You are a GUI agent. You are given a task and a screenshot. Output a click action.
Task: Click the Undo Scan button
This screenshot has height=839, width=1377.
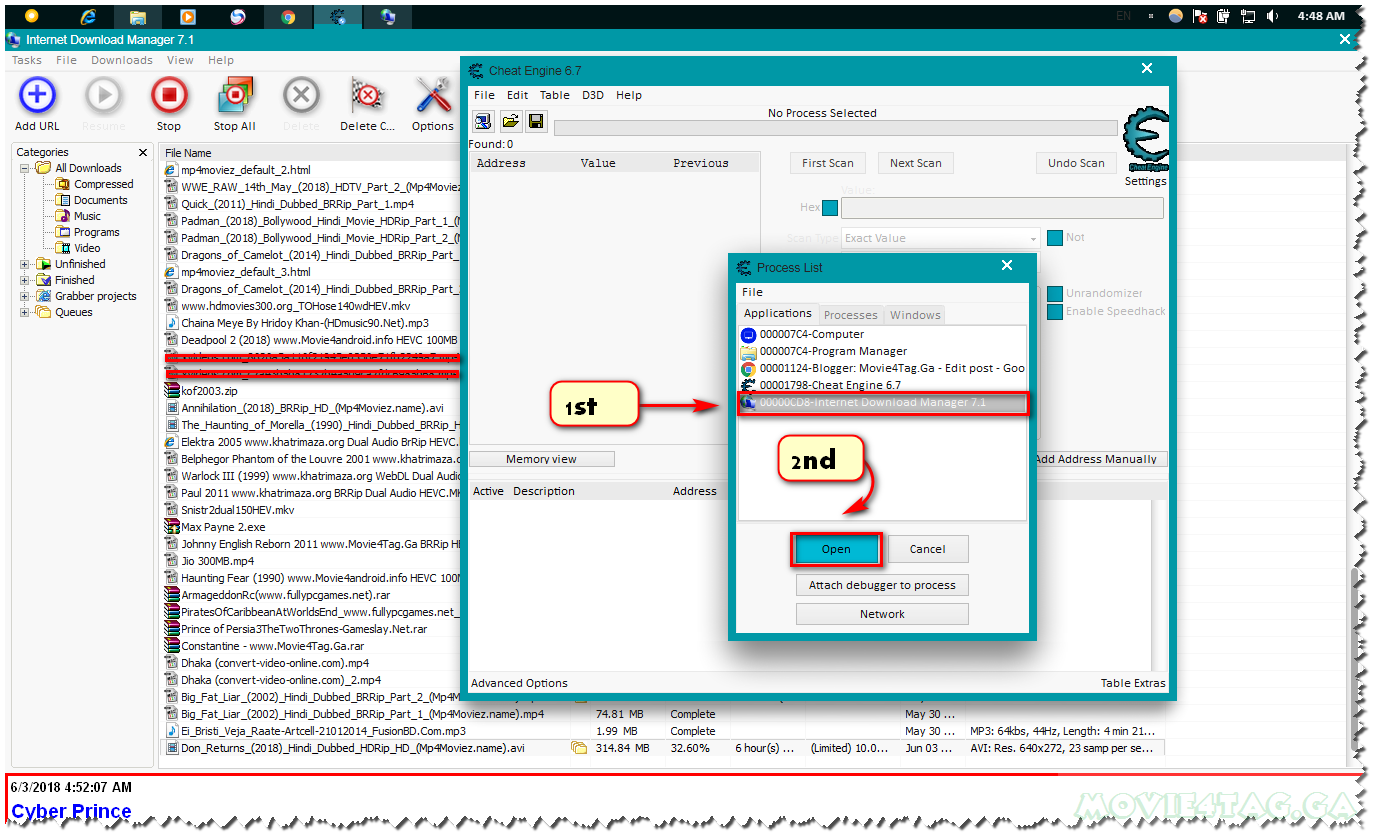1076,163
